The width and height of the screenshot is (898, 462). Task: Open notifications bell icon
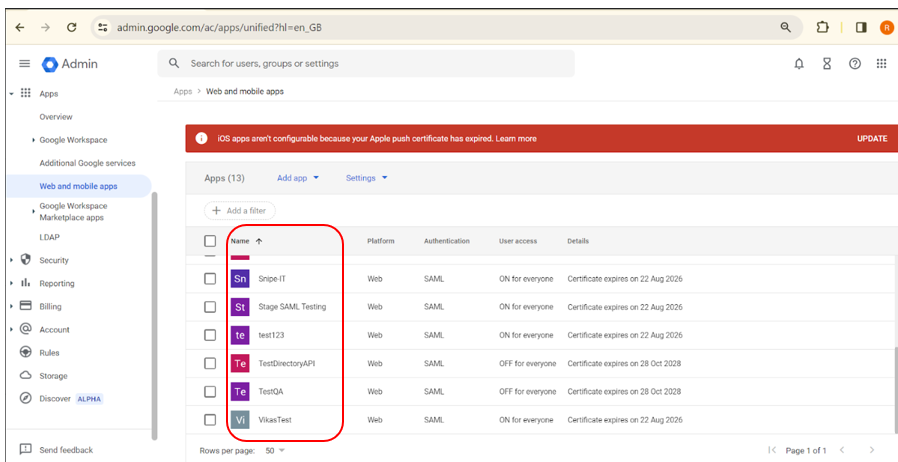pos(799,64)
